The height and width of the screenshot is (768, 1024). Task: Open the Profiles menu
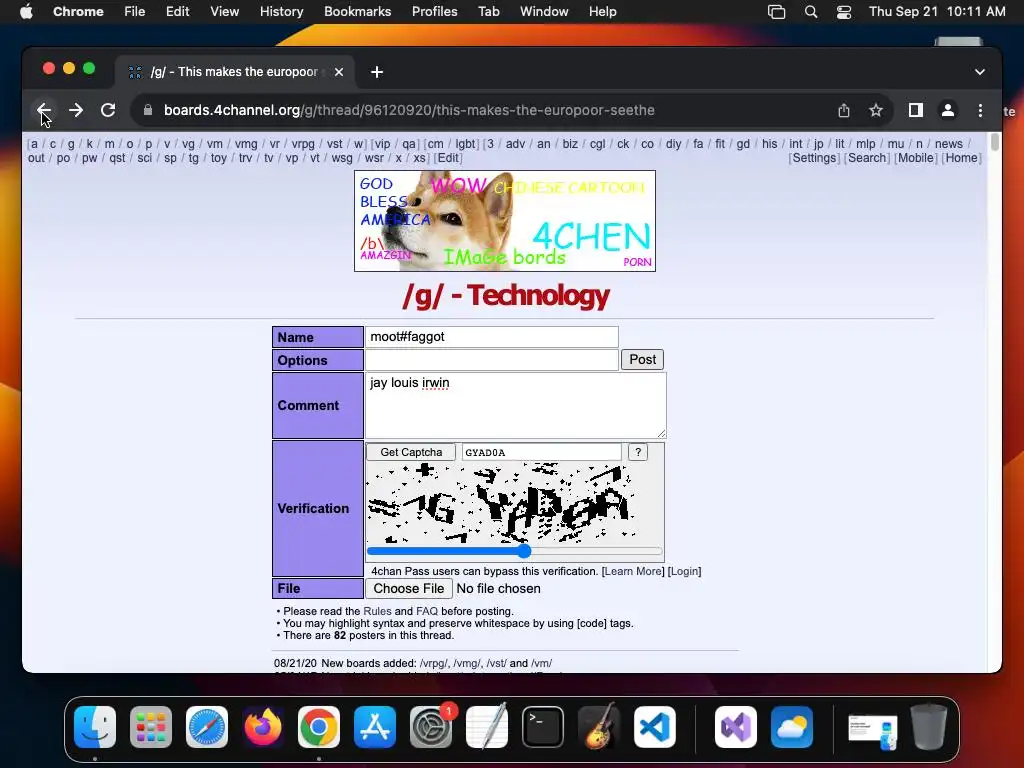(x=434, y=12)
